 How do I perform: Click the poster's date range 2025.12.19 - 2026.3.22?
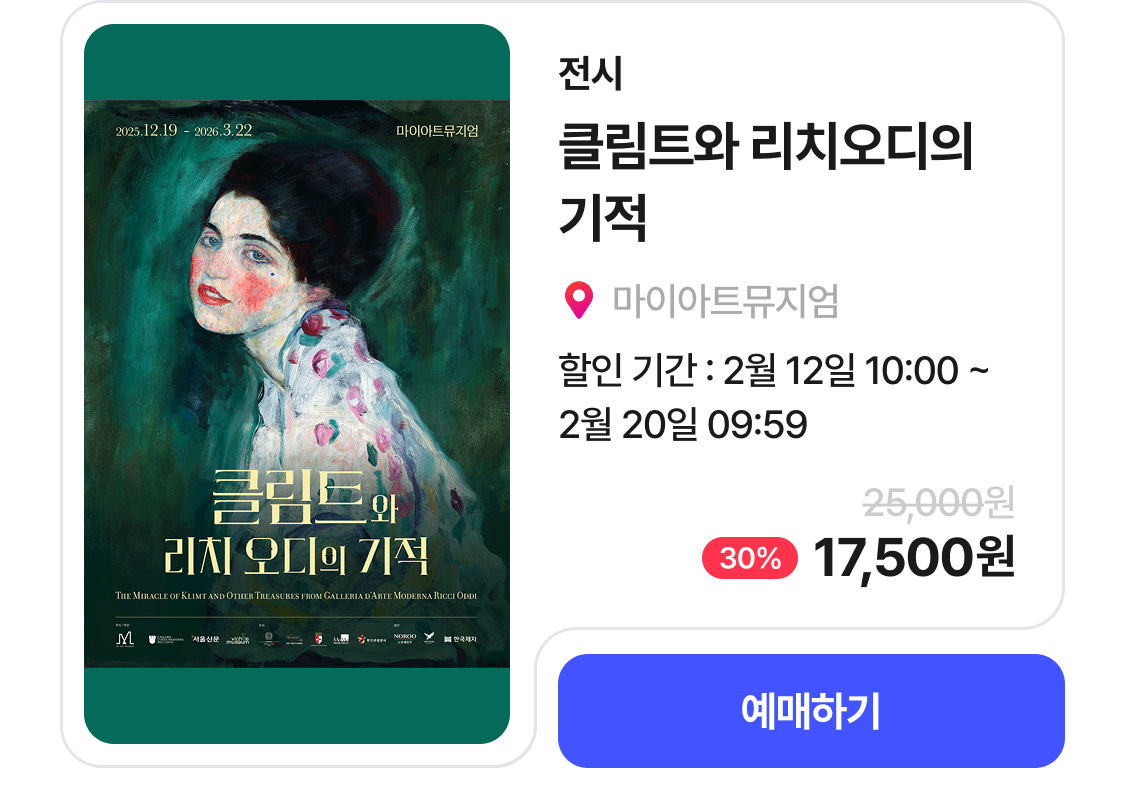coord(184,131)
